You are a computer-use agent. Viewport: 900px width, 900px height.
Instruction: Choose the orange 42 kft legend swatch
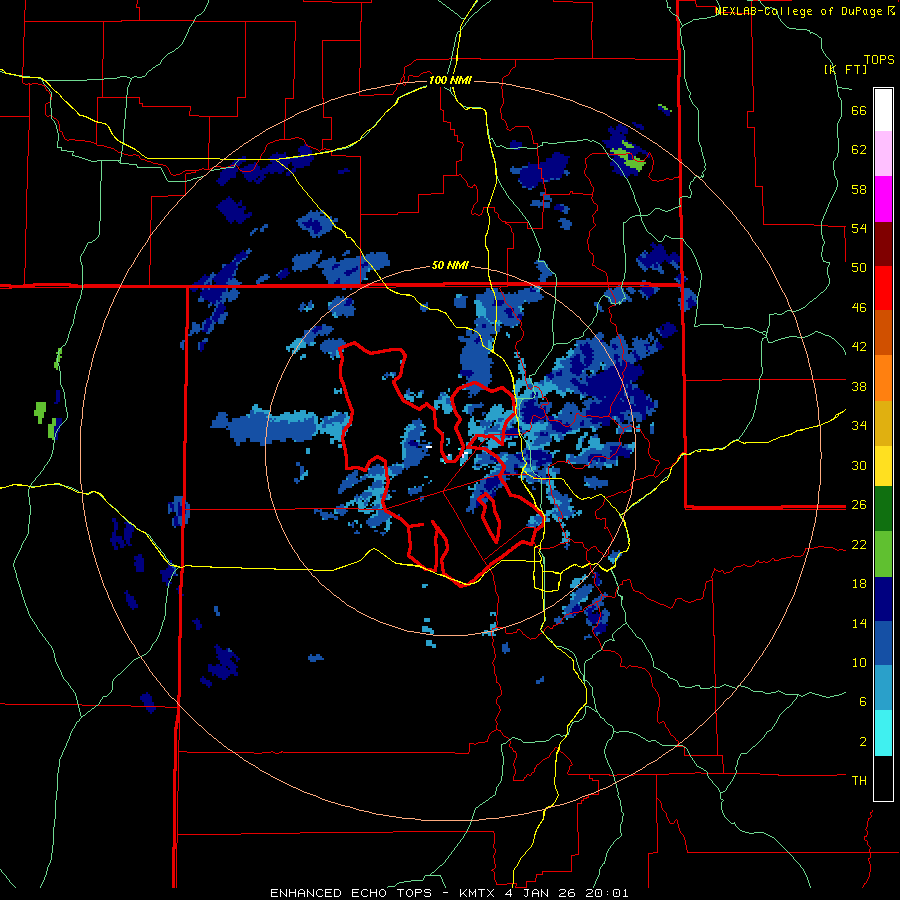(883, 378)
